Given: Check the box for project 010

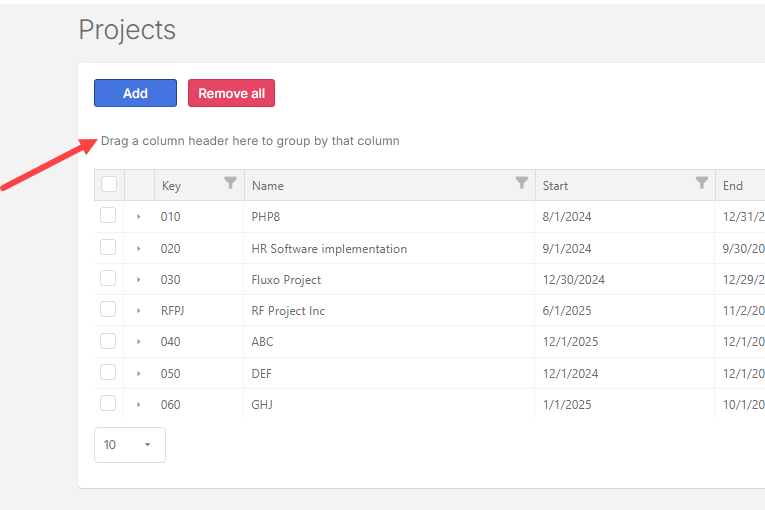Looking at the screenshot, I should coord(108,216).
